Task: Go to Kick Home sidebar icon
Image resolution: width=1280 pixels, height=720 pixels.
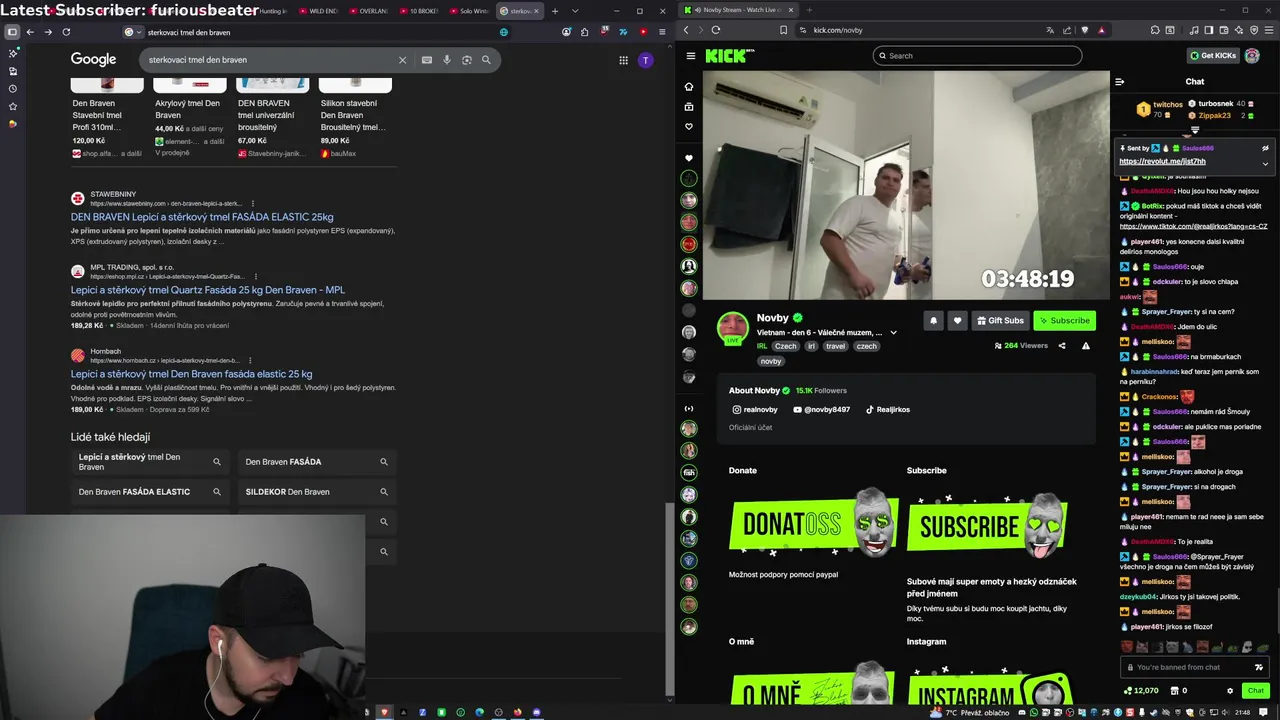Action: [689, 87]
